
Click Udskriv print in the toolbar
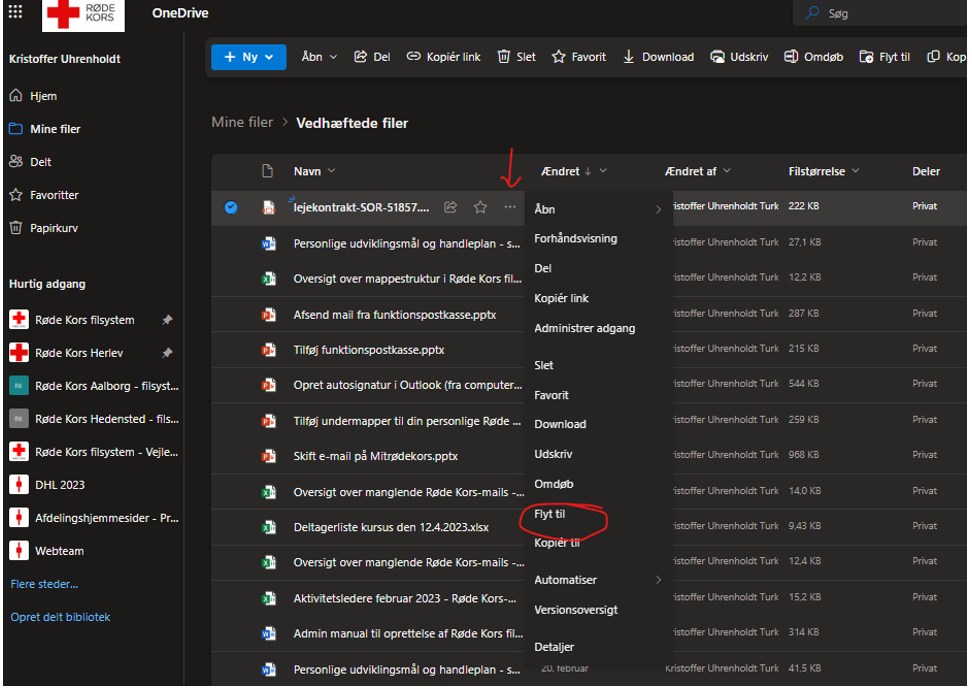coord(739,57)
